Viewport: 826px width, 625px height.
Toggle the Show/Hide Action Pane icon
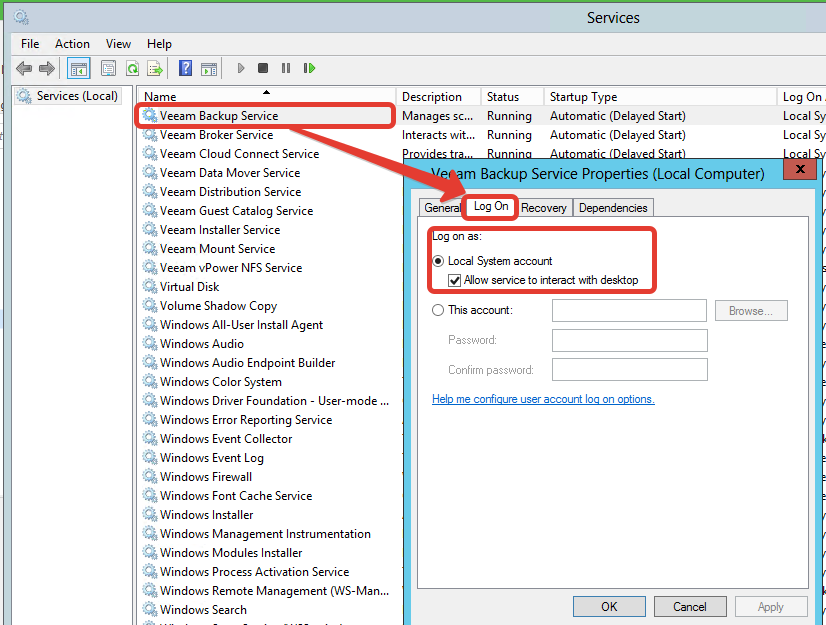pos(209,69)
